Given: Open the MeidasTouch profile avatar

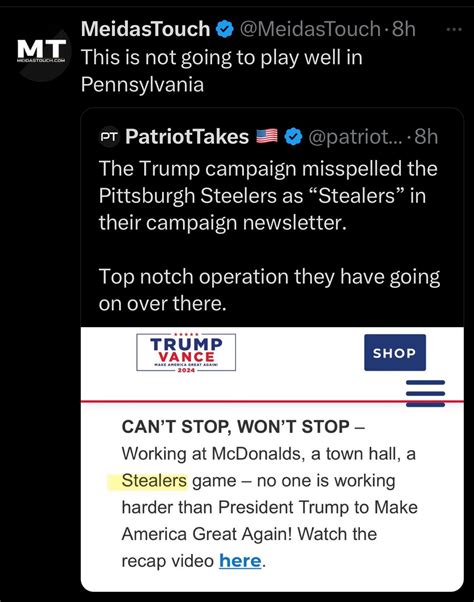Looking at the screenshot, I should [42, 52].
